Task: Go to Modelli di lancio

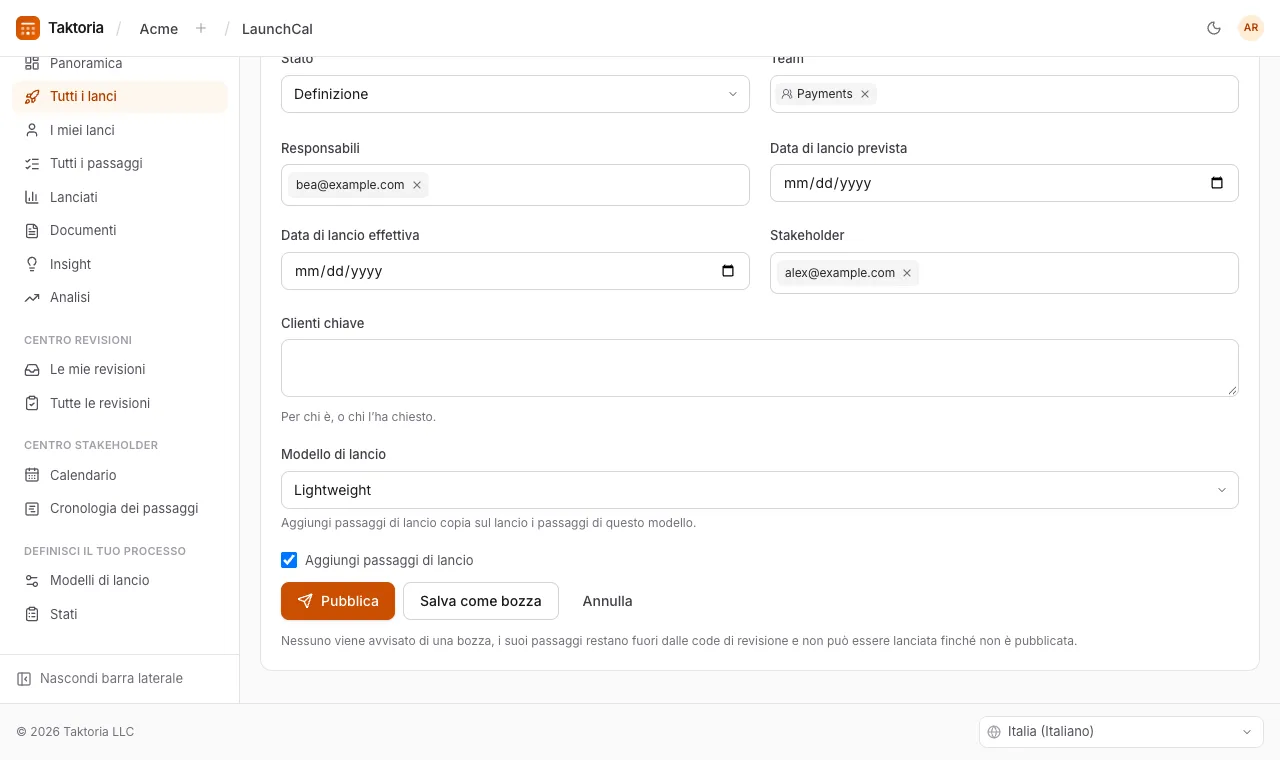Action: [120, 580]
